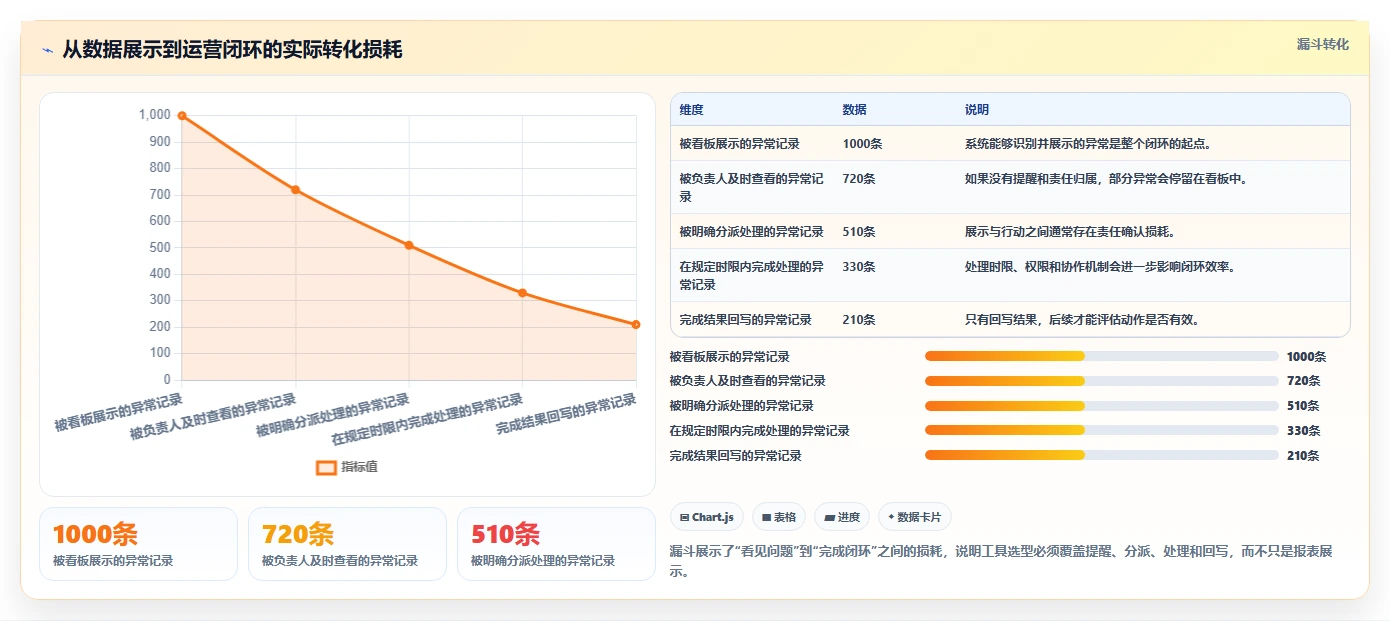Click table cell 210条
1390x621 pixels.
pos(859,320)
